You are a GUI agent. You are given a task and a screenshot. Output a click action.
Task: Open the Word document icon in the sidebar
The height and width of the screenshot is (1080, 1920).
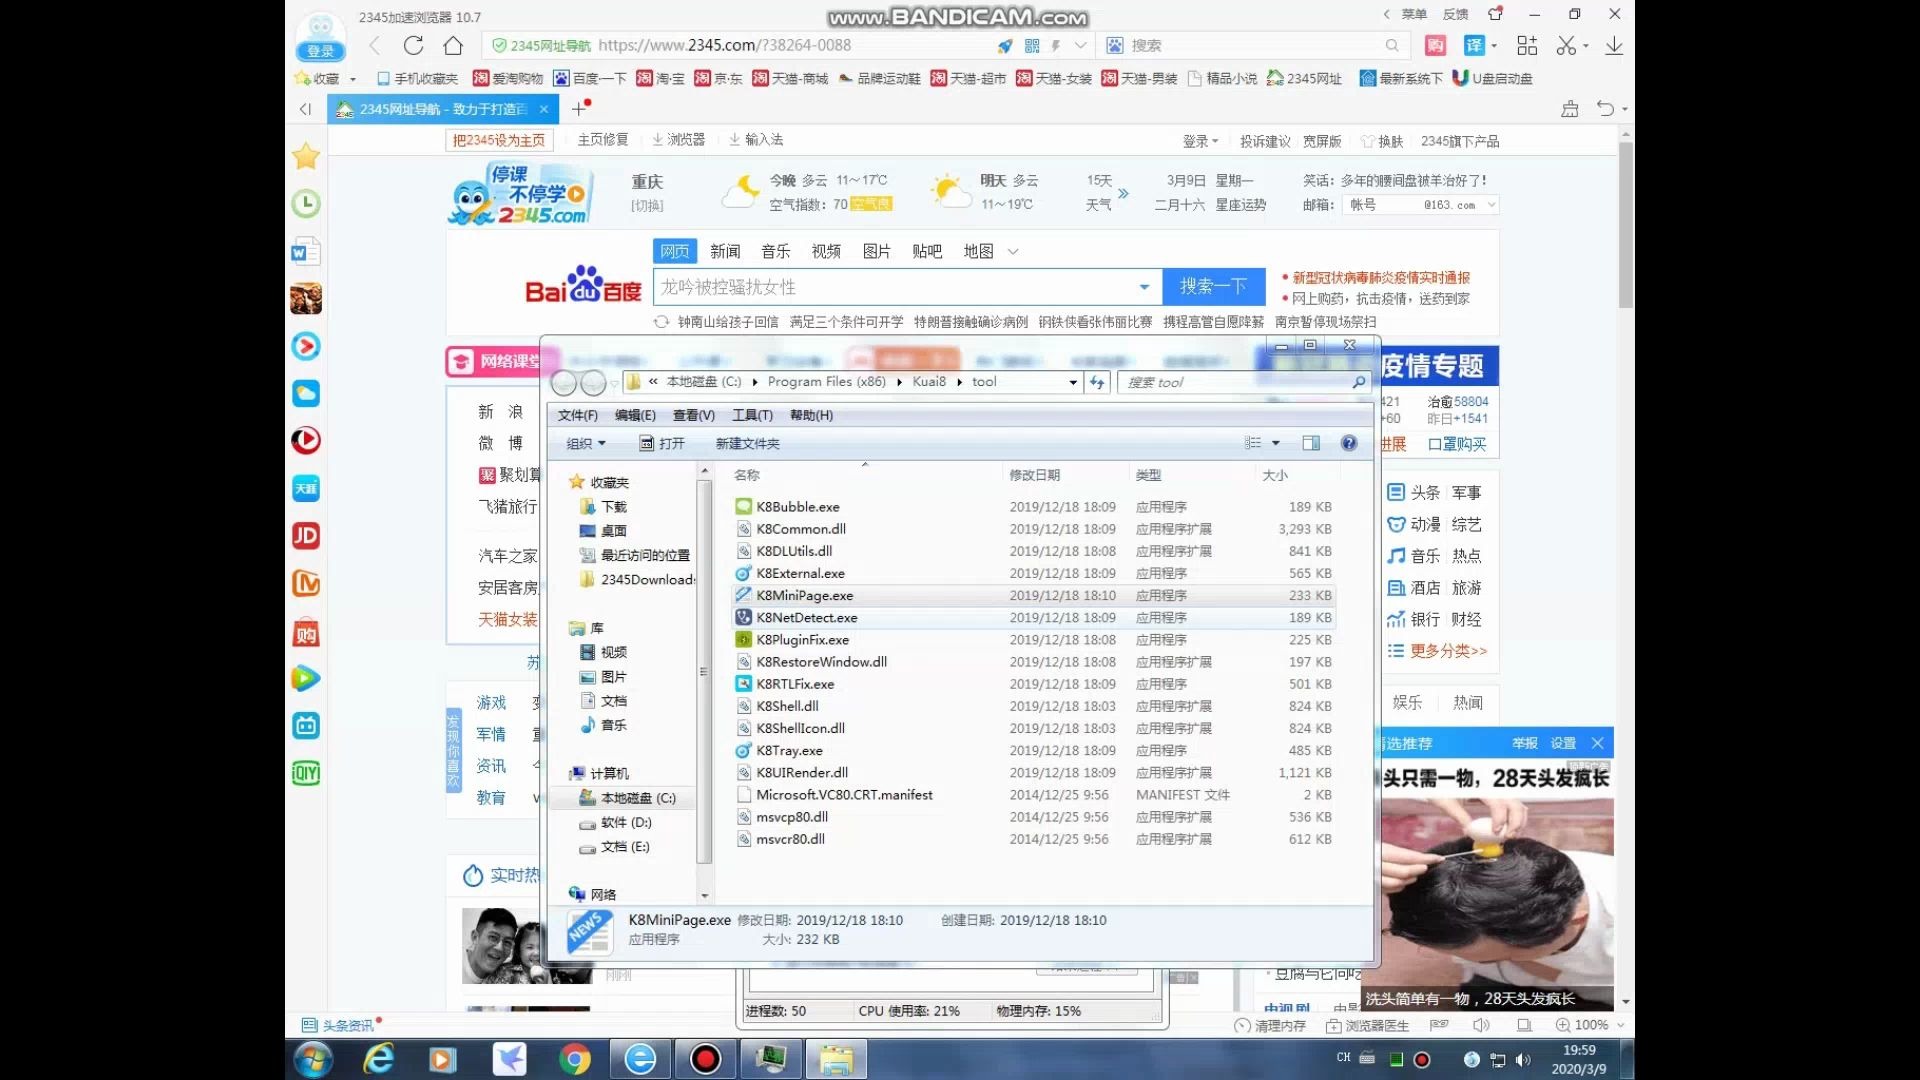306,251
